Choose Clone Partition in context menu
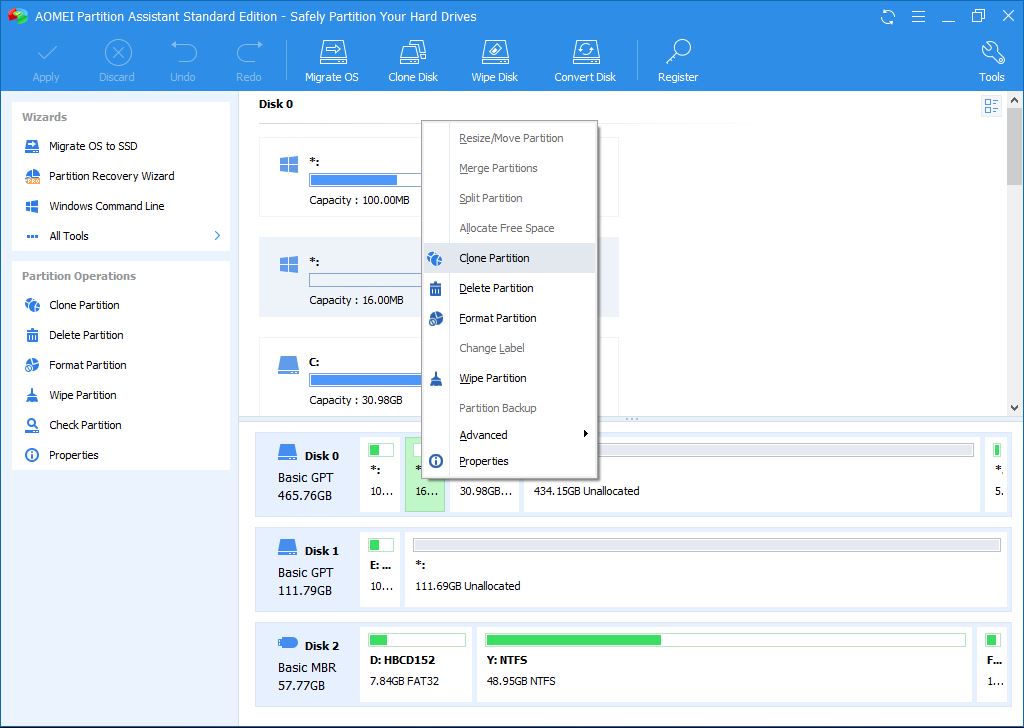Image resolution: width=1024 pixels, height=728 pixels. coord(494,258)
